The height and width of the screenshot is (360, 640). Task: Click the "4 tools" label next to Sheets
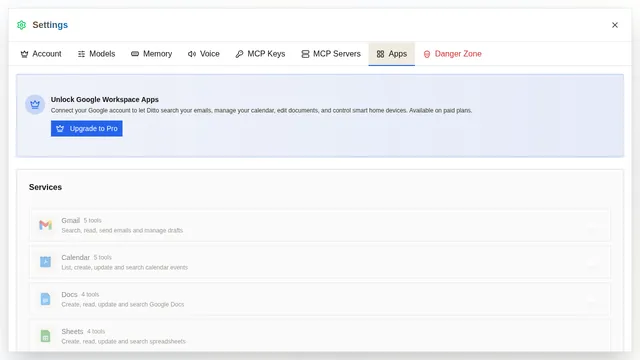[x=96, y=331]
